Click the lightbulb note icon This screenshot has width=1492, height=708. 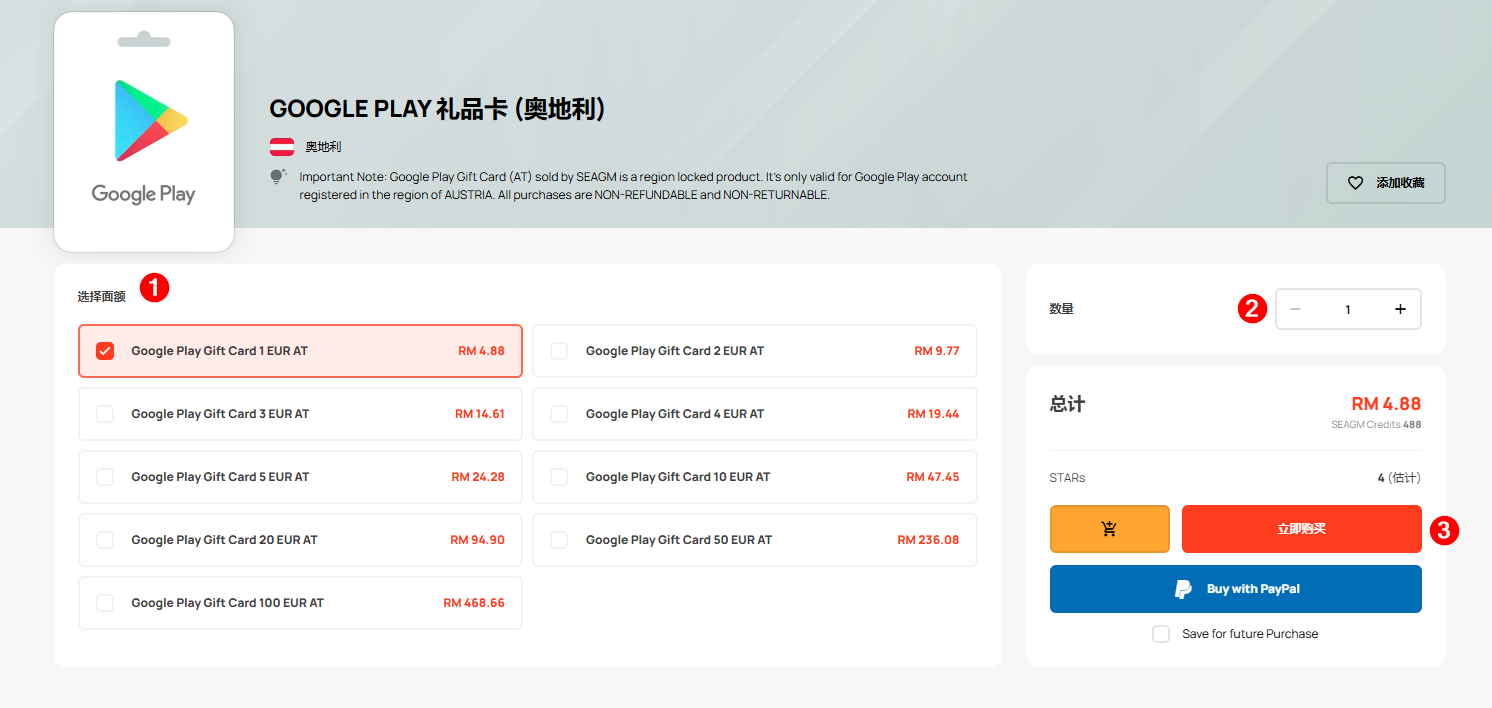pos(278,177)
